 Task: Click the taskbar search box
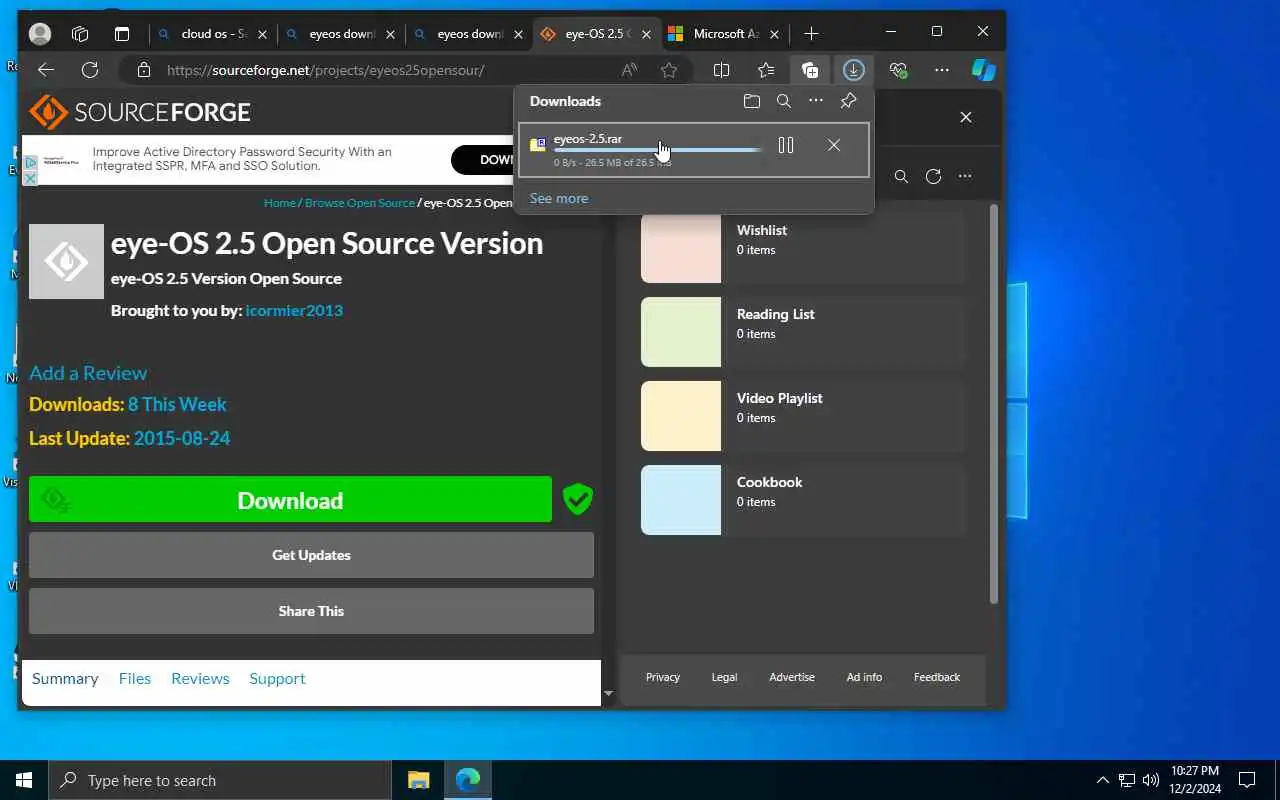[x=220, y=780]
